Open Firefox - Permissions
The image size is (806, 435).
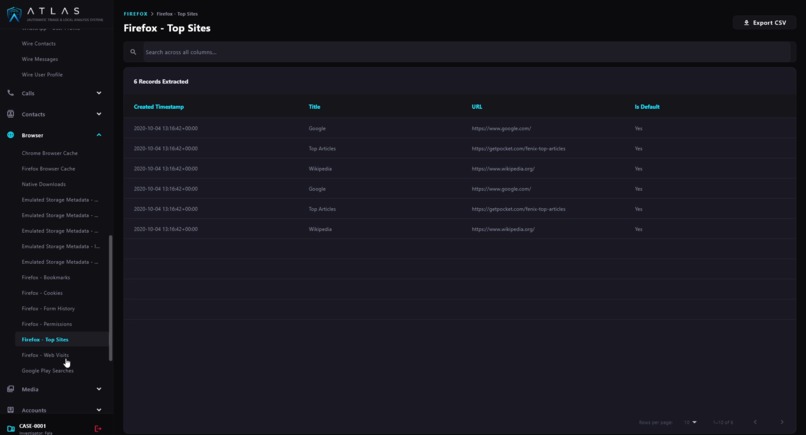pos(47,324)
